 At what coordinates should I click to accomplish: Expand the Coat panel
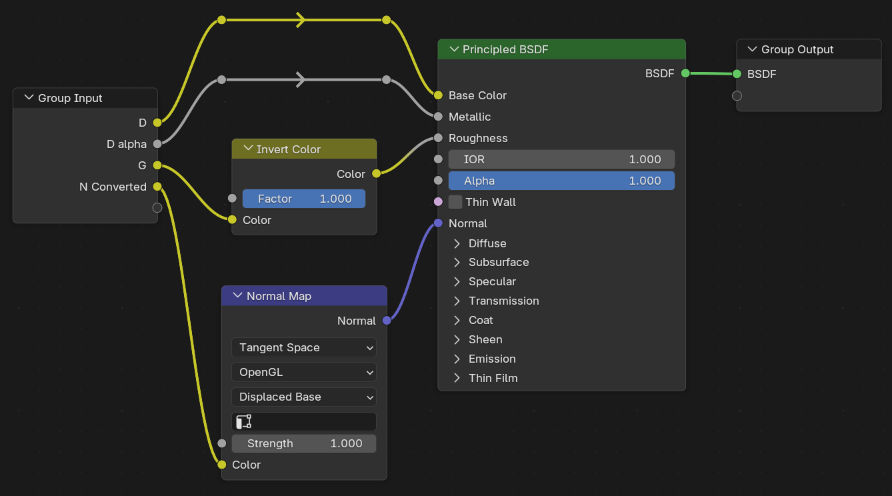pos(457,320)
